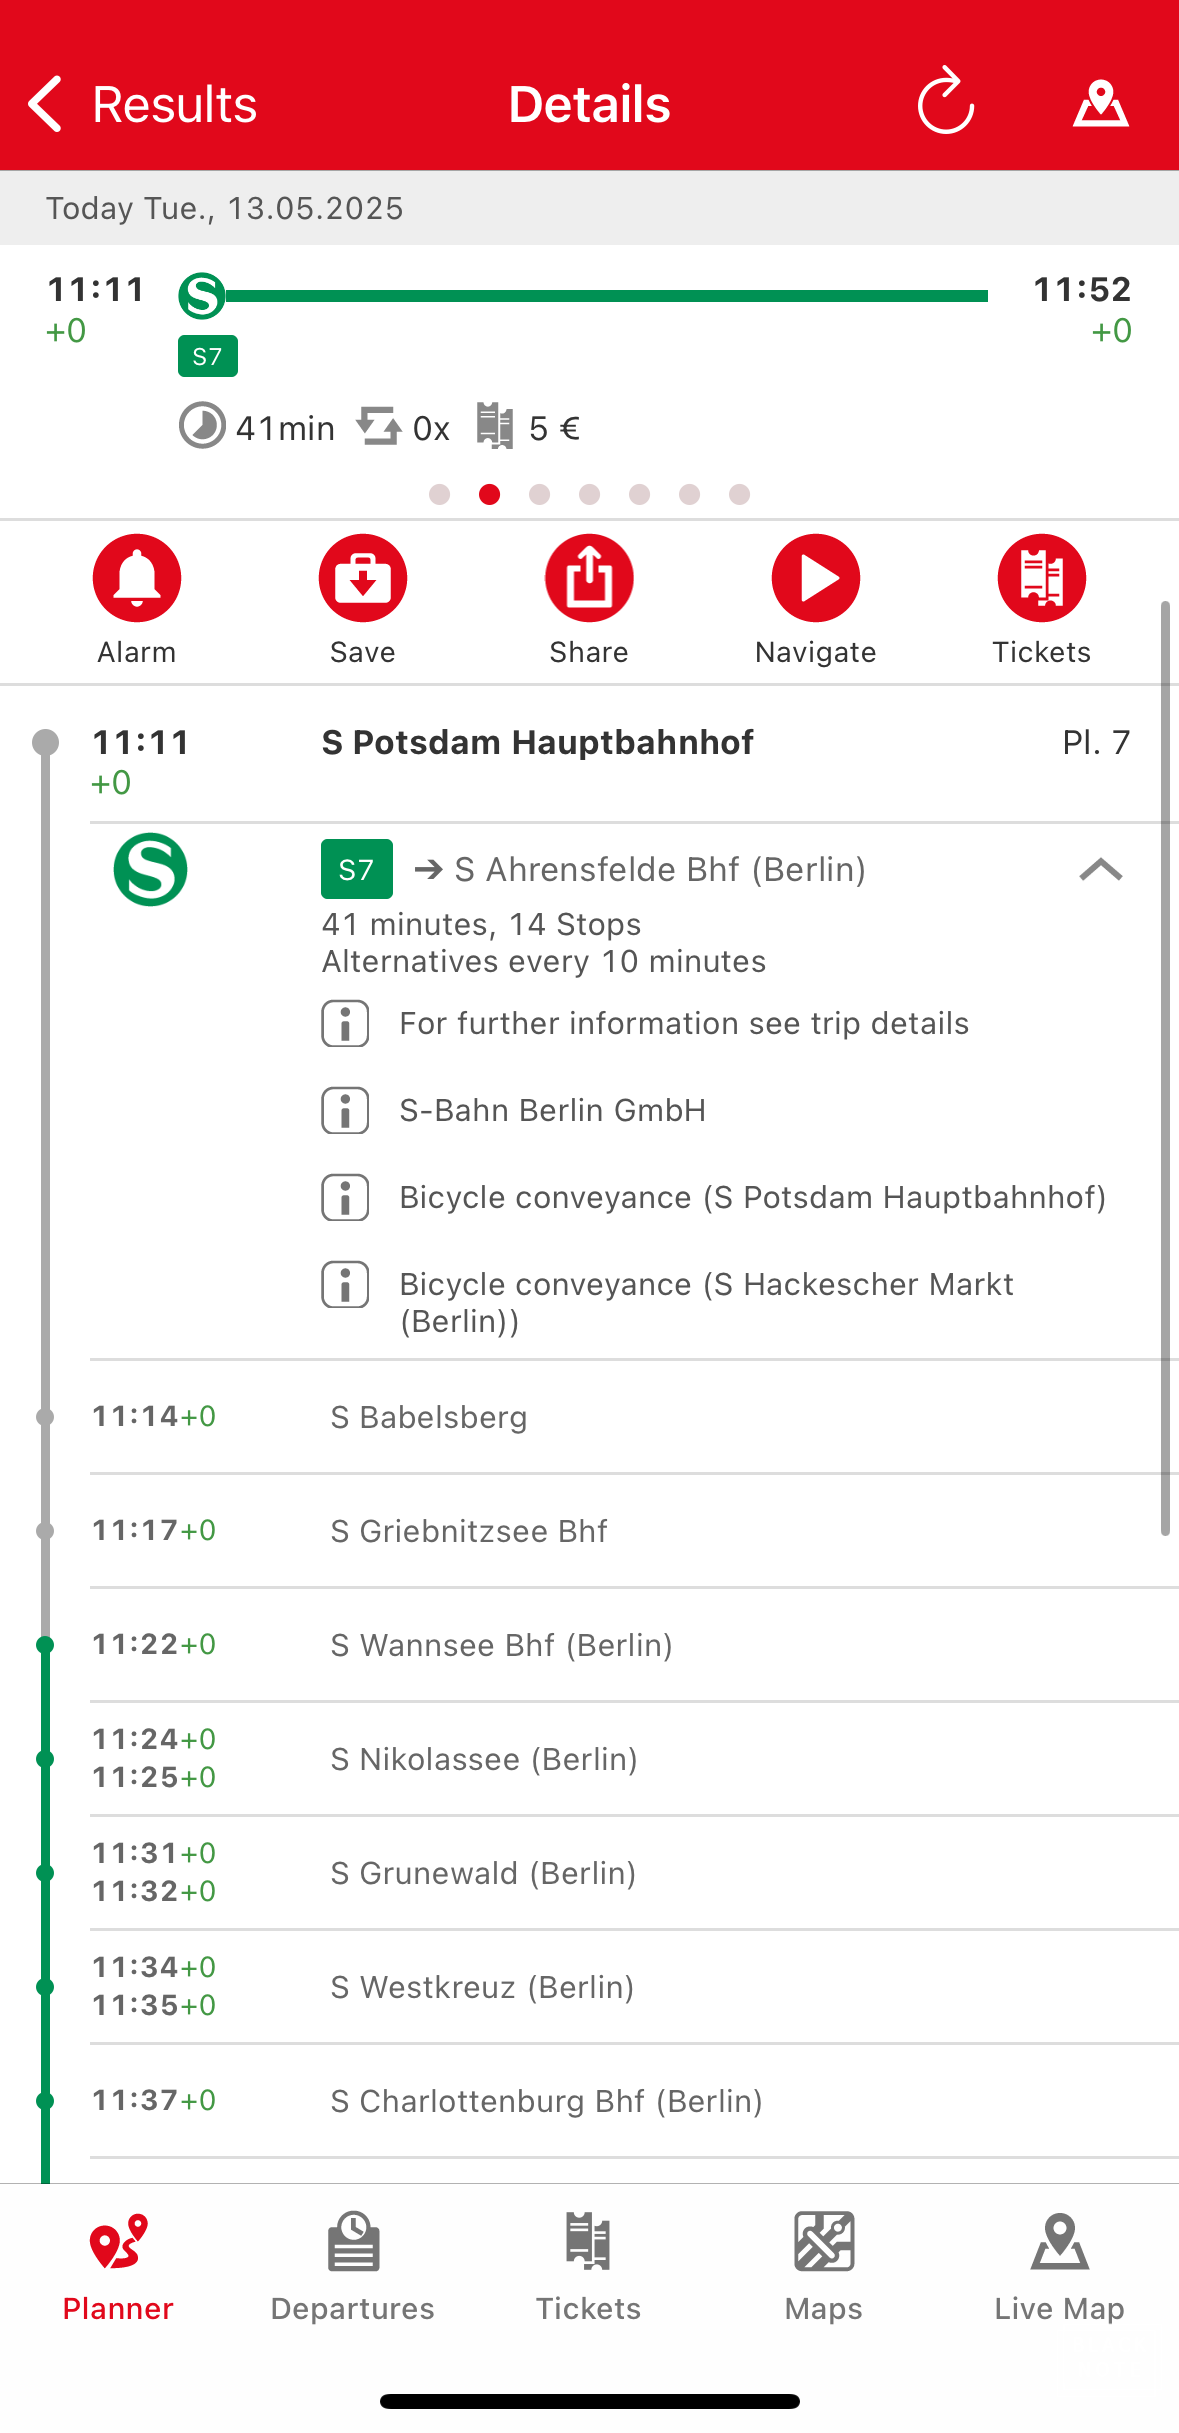Viewport: 1179px width, 2433px height.
Task: Go back to Results
Action: pos(142,104)
